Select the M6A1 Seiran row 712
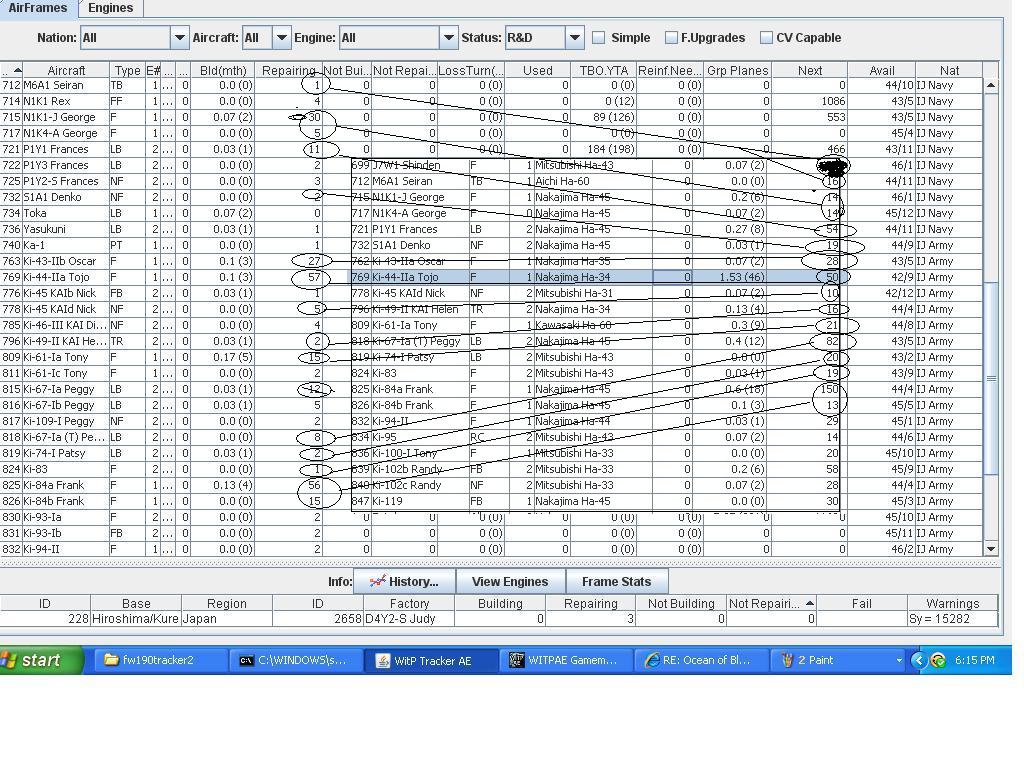The height and width of the screenshot is (768, 1024). [491, 85]
